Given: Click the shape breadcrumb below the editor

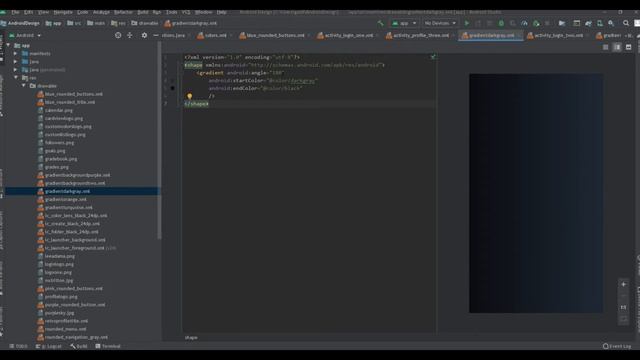Looking at the screenshot, I should [x=191, y=338].
